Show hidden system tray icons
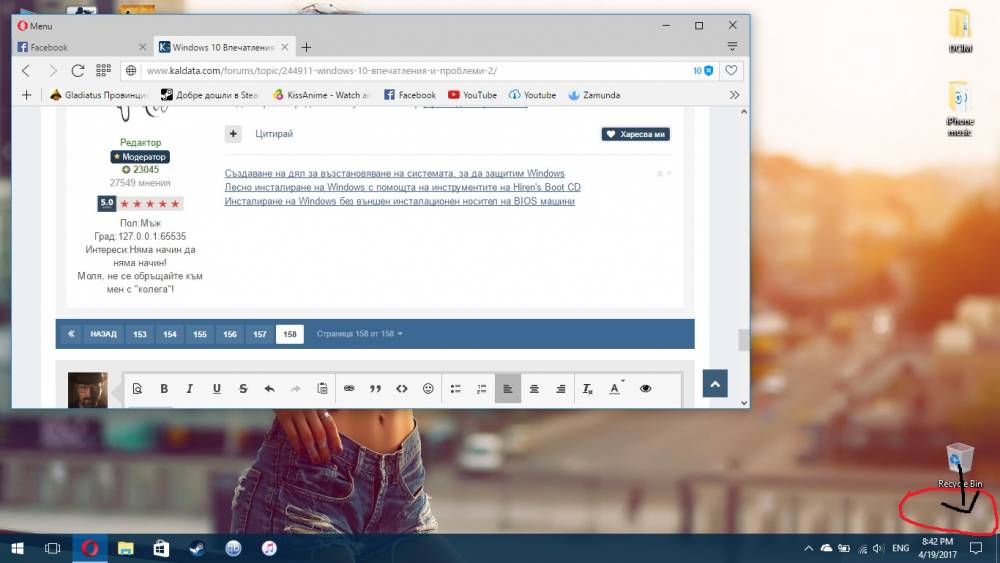Image resolution: width=1000 pixels, height=563 pixels. point(808,548)
